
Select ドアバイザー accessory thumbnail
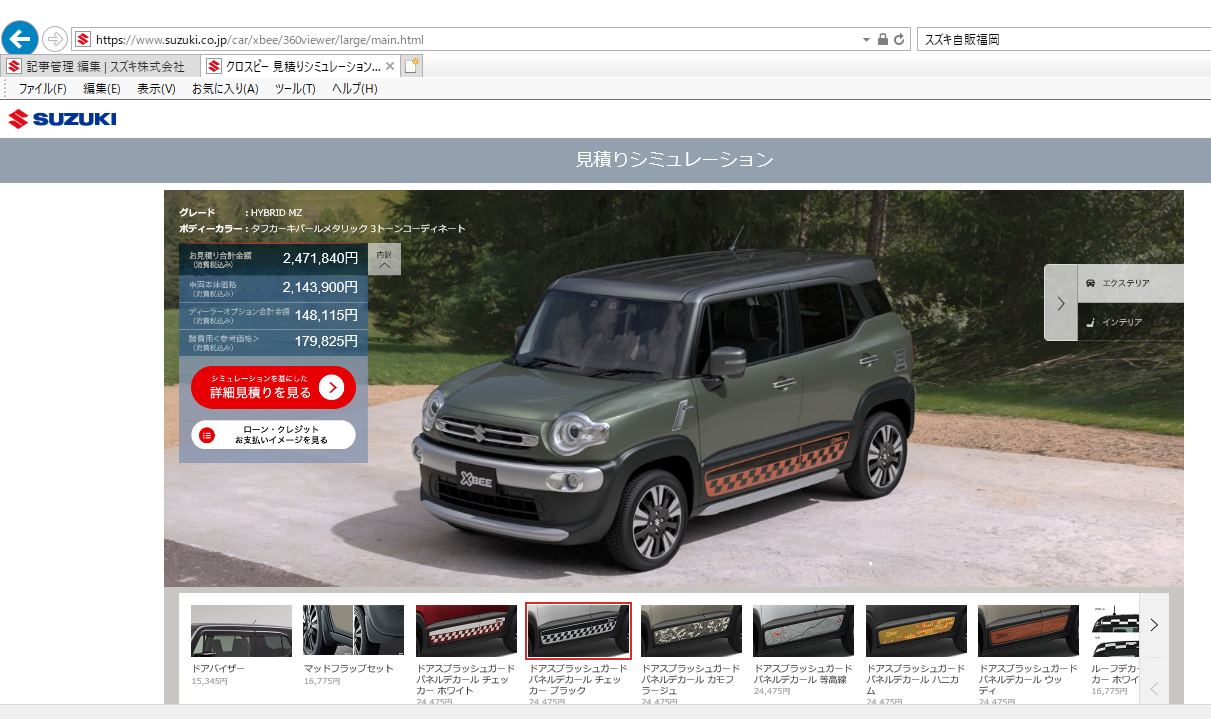pos(241,631)
